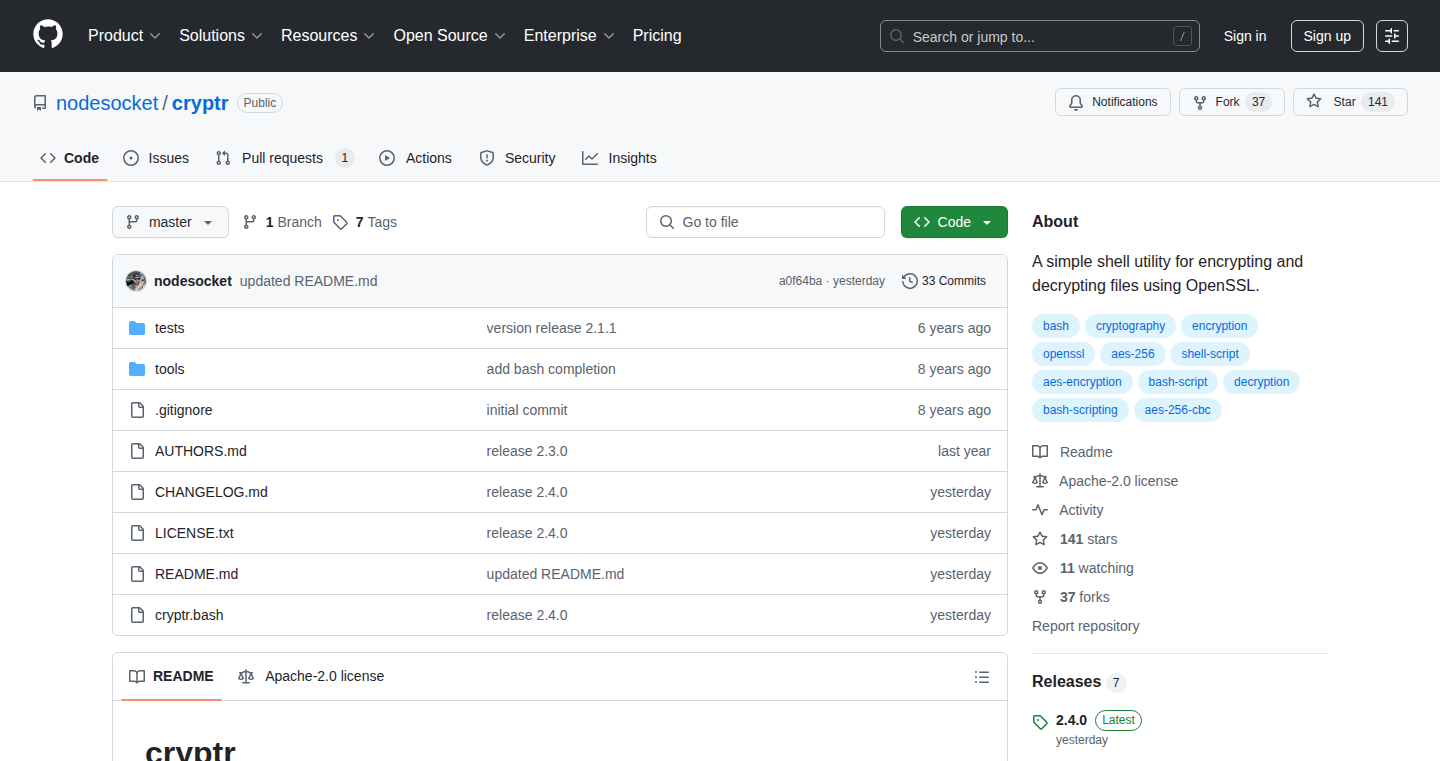The height and width of the screenshot is (761, 1440).
Task: Switch to the Pull requests tab
Action: (285, 158)
